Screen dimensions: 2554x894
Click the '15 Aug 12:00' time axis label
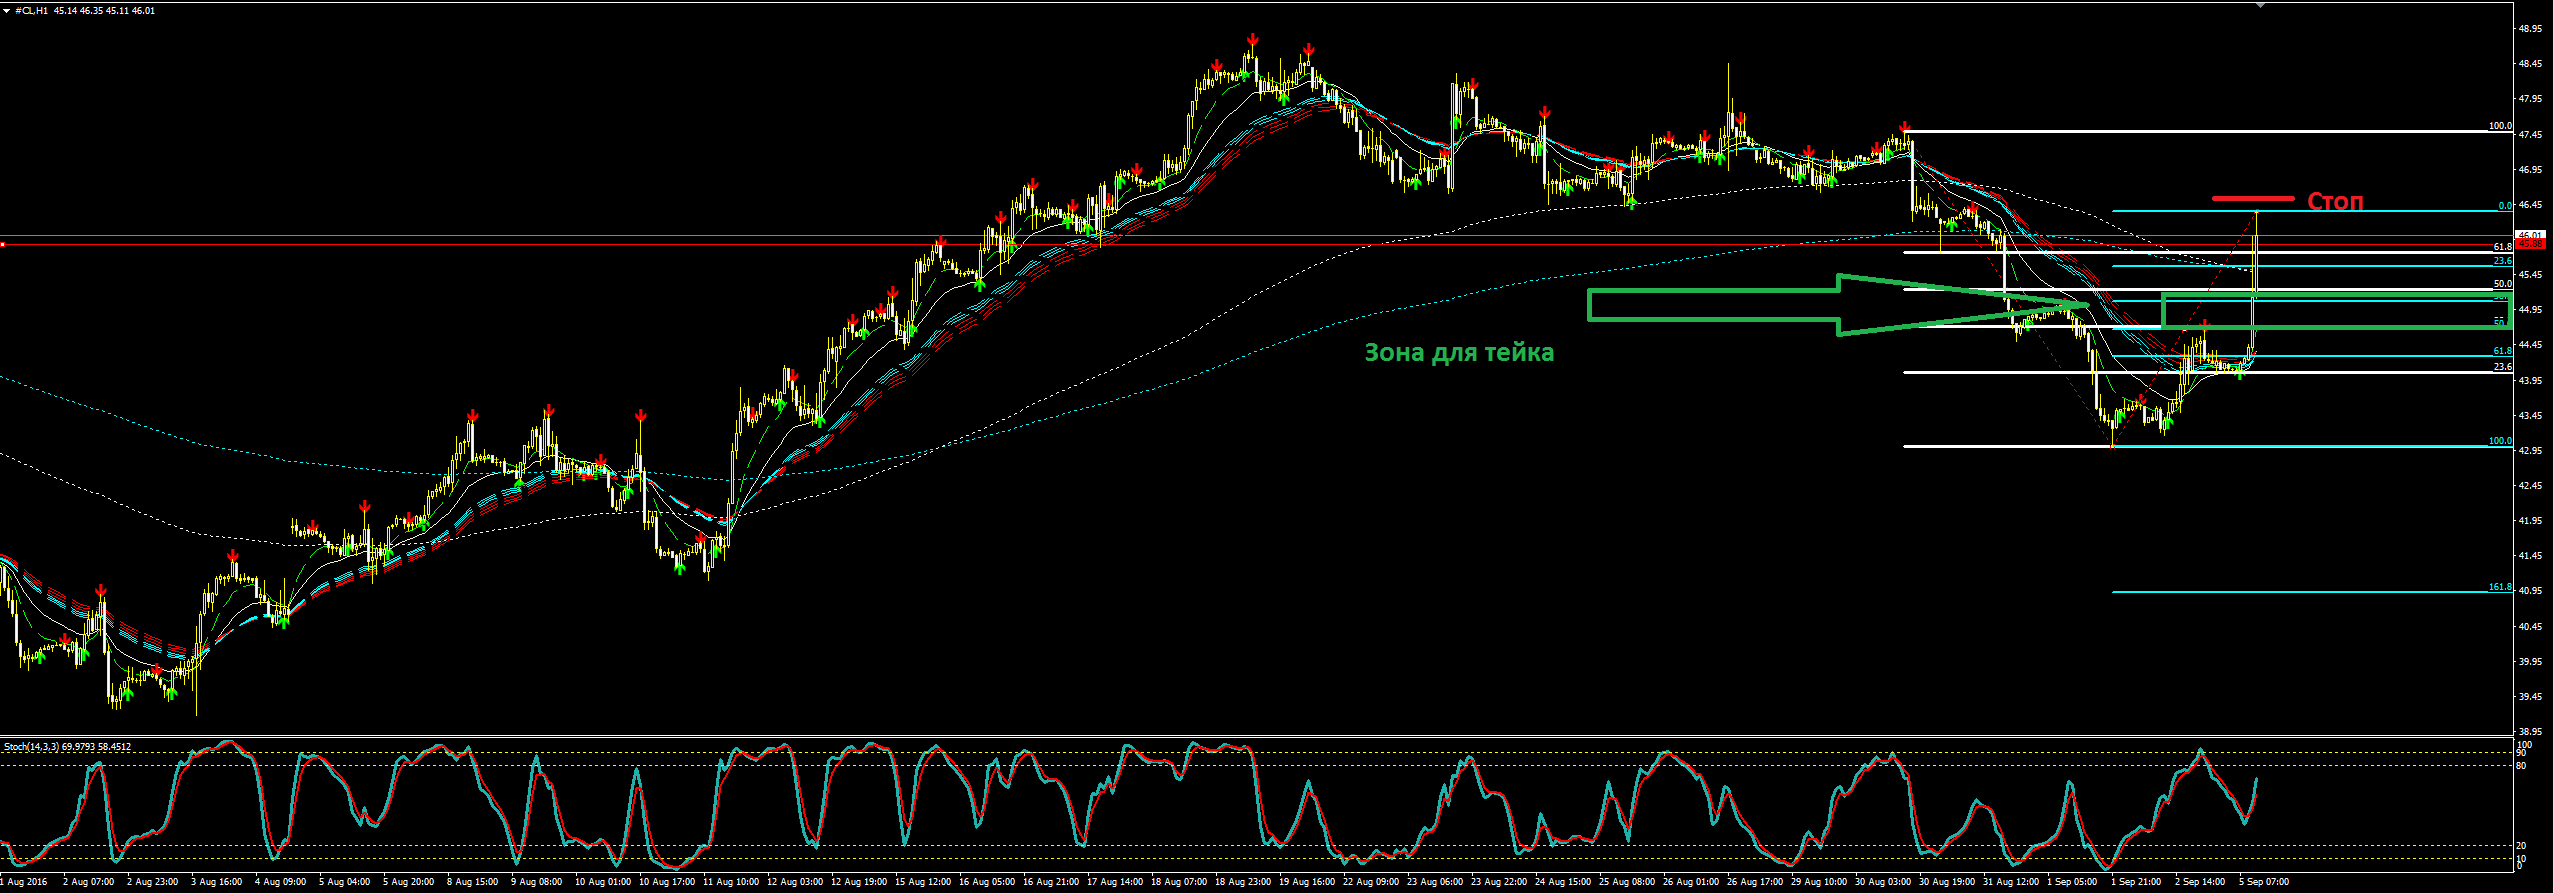[923, 882]
